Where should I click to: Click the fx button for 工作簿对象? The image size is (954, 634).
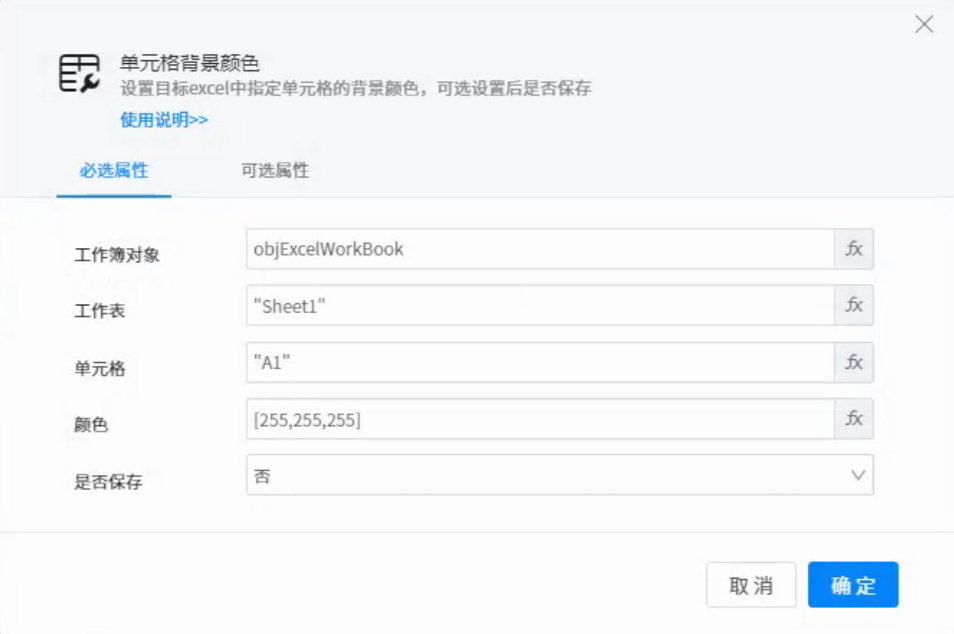point(854,249)
